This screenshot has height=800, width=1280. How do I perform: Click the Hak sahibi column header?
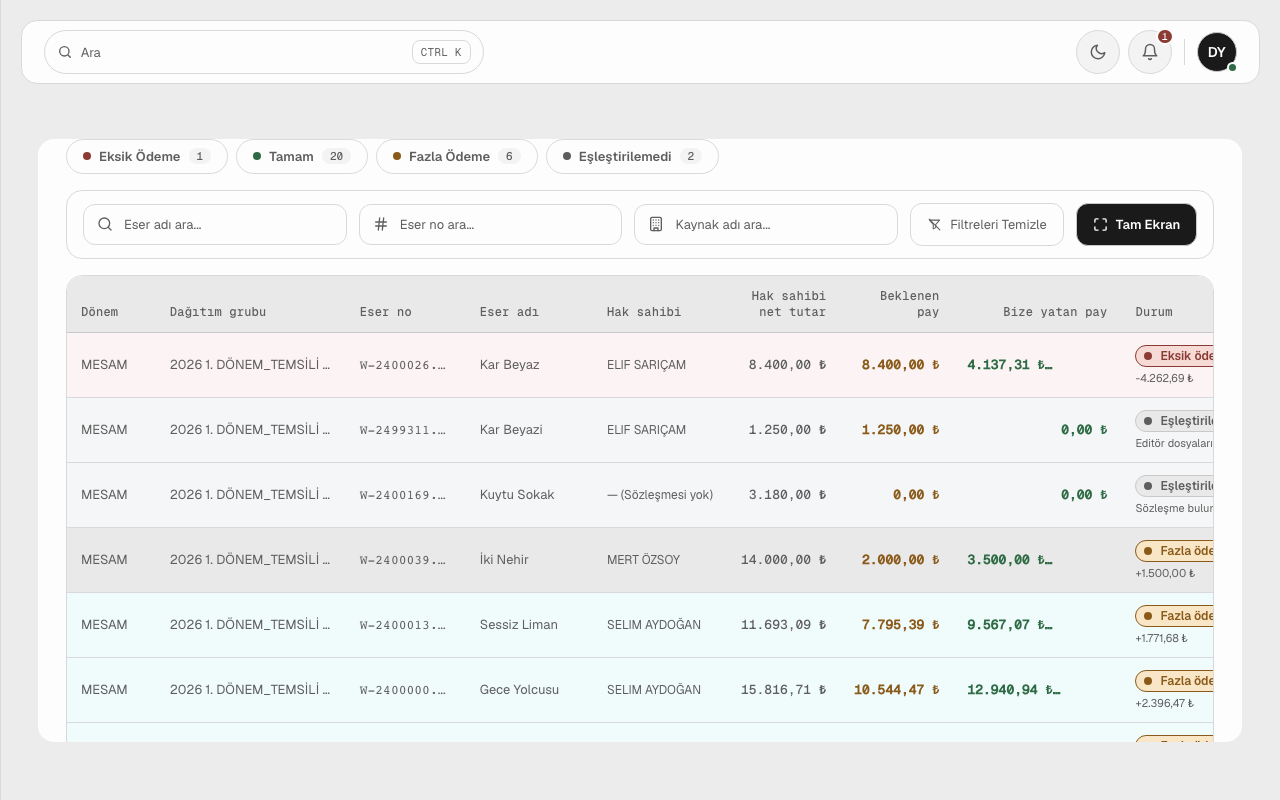pyautogui.click(x=644, y=312)
